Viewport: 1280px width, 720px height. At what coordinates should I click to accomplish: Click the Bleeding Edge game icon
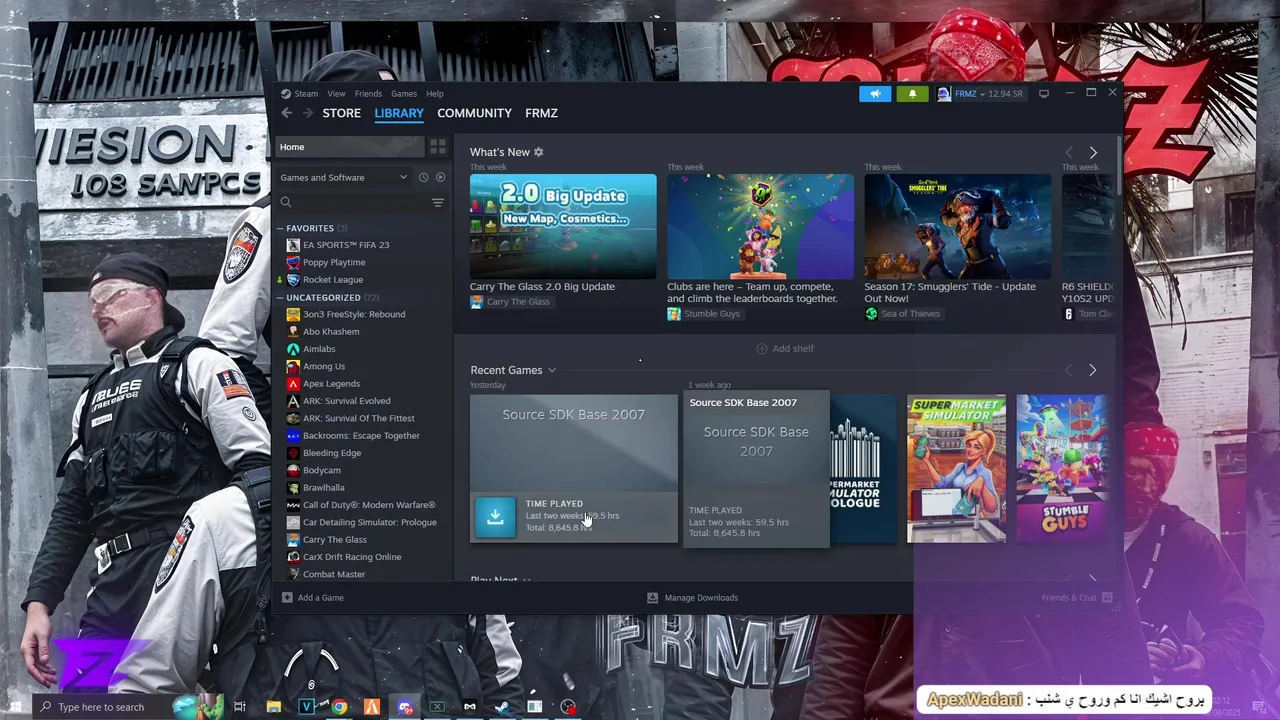293,453
